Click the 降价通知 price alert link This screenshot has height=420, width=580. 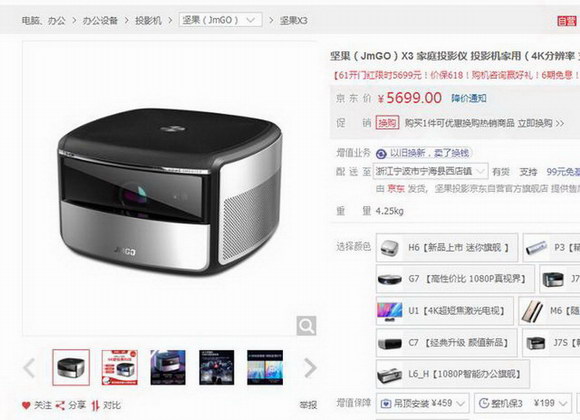(x=469, y=98)
